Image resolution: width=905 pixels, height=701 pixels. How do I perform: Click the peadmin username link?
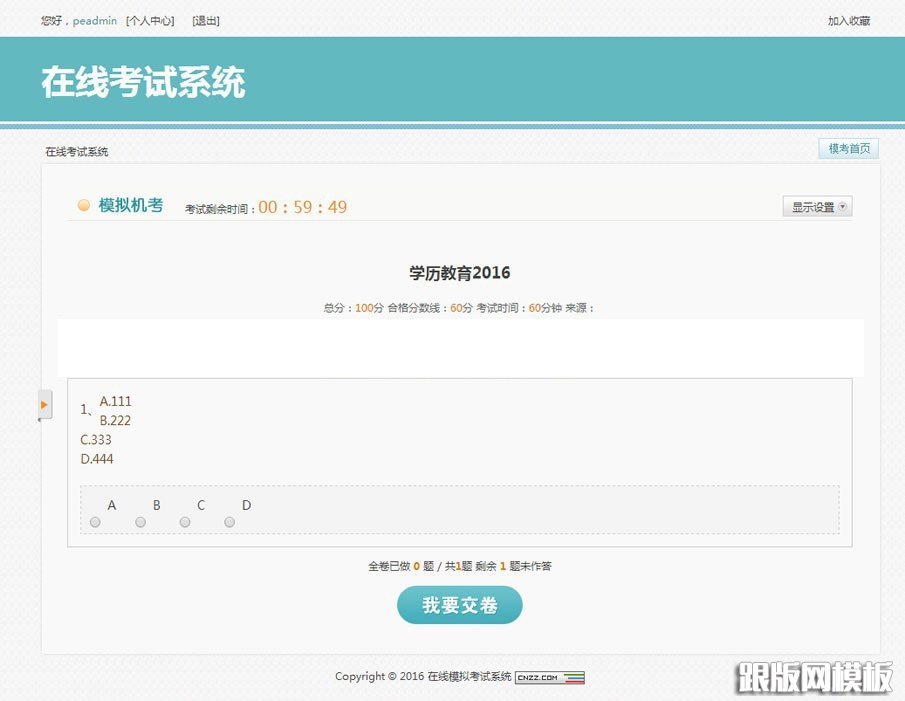pyautogui.click(x=93, y=20)
